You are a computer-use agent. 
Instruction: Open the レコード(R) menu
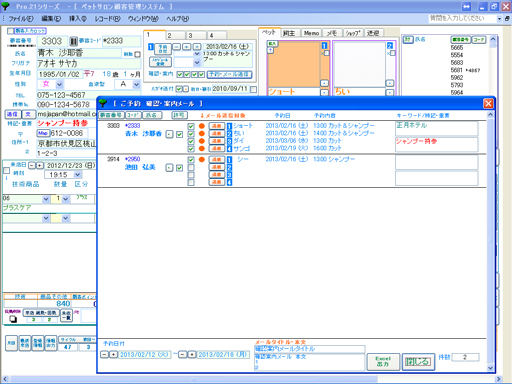point(107,19)
